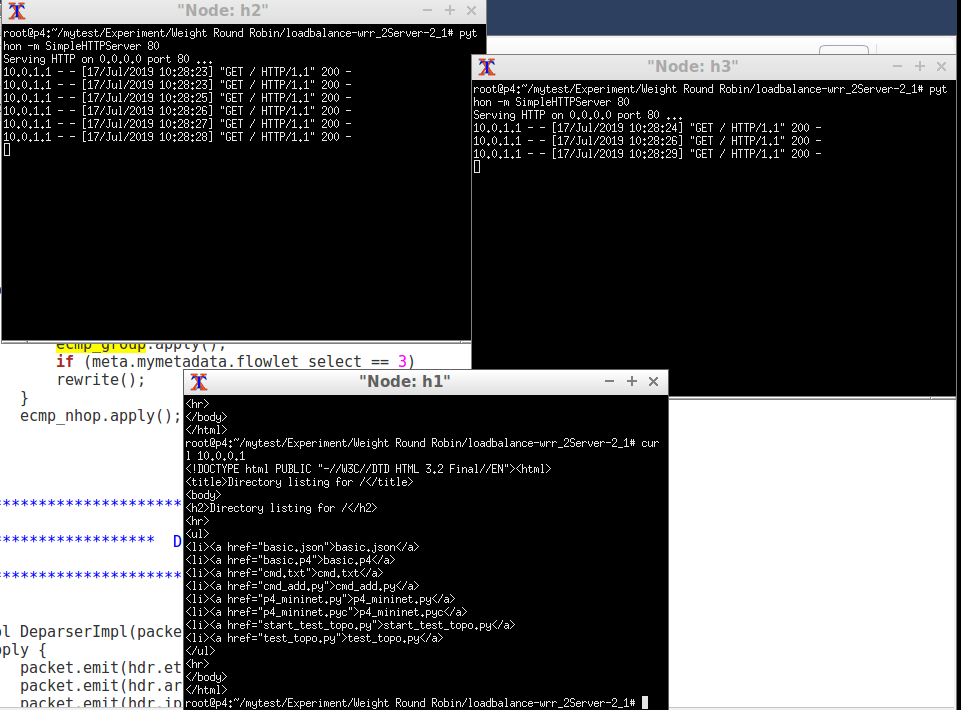Focus the "Node: h3" title bar

692,67
